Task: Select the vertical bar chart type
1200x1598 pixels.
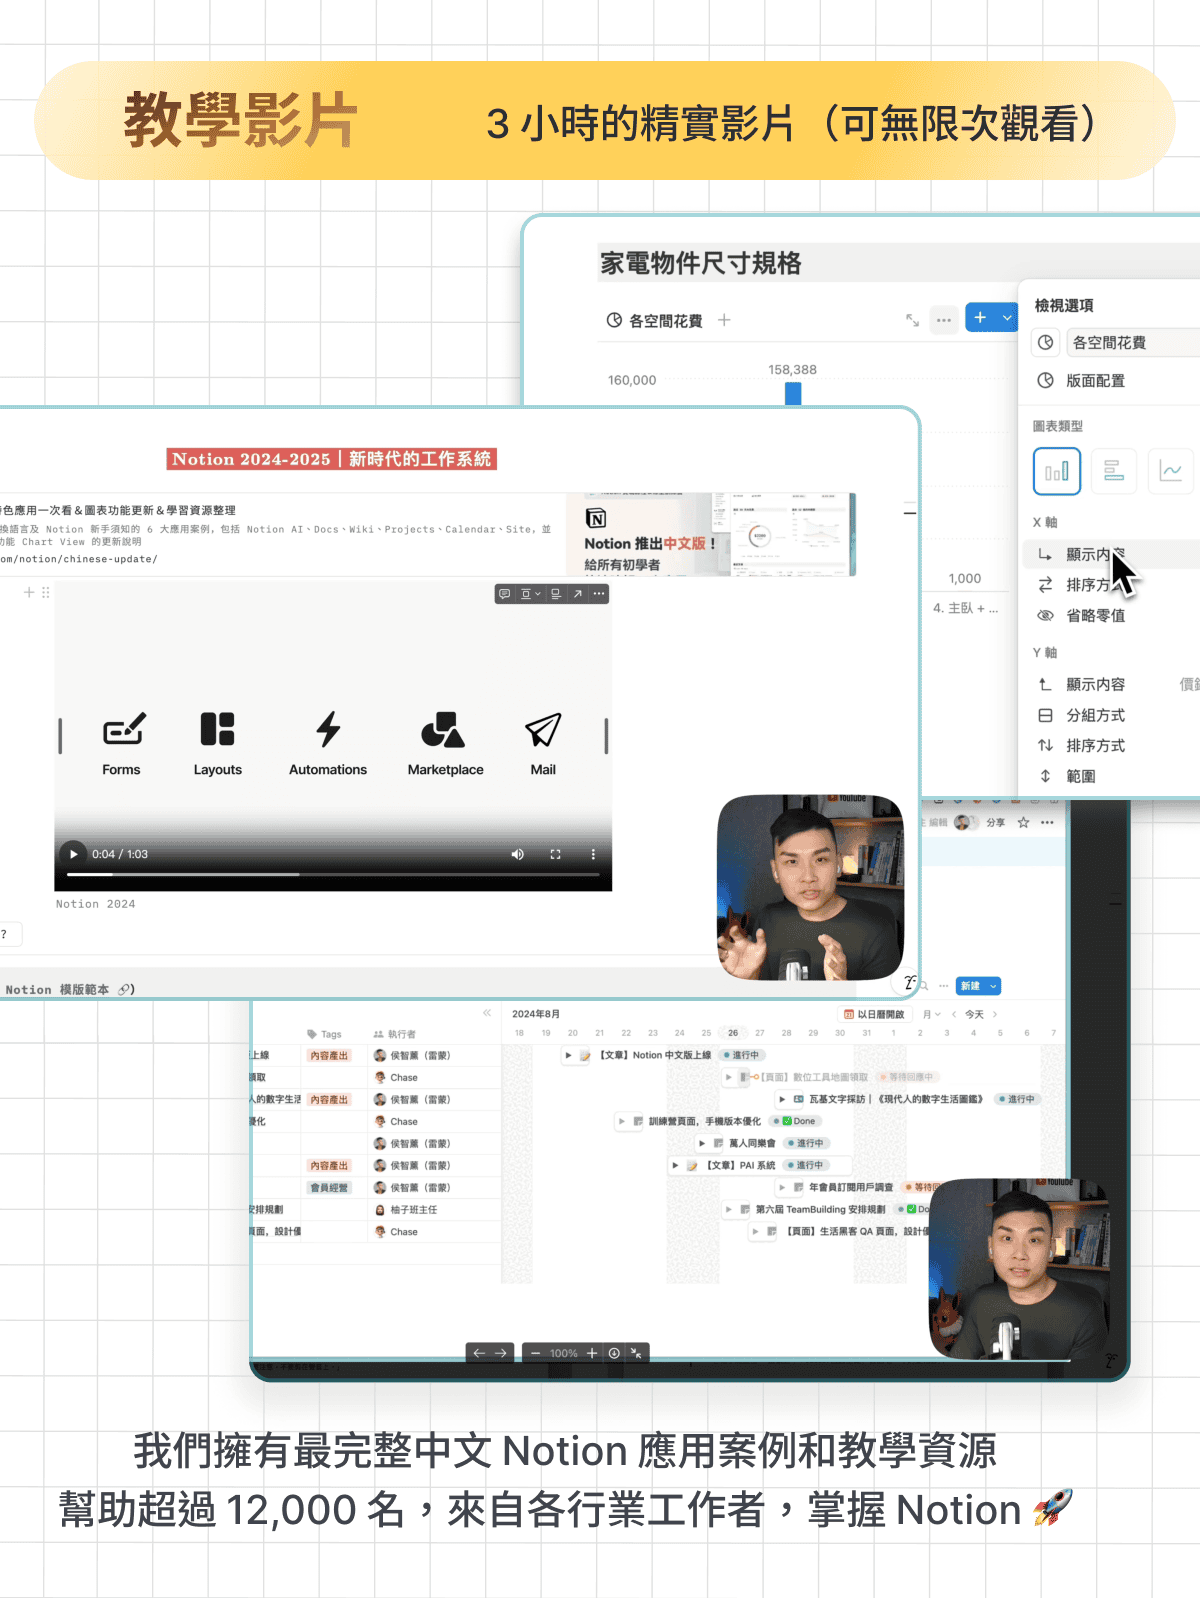Action: pyautogui.click(x=1057, y=471)
